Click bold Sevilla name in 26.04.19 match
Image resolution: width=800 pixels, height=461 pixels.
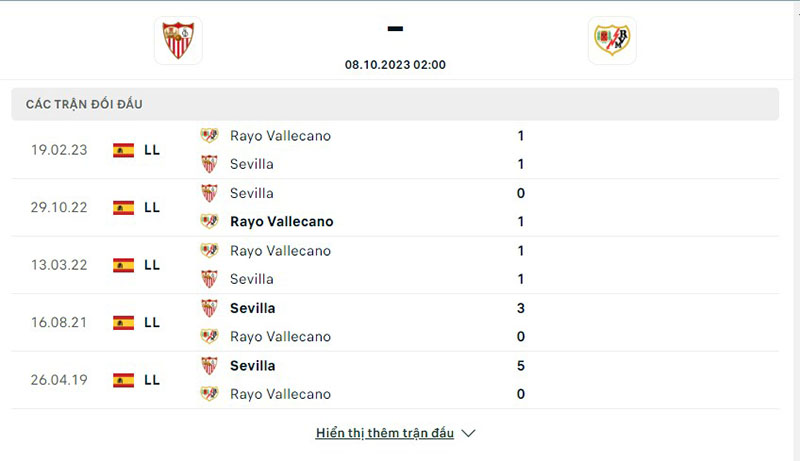pyautogui.click(x=252, y=366)
